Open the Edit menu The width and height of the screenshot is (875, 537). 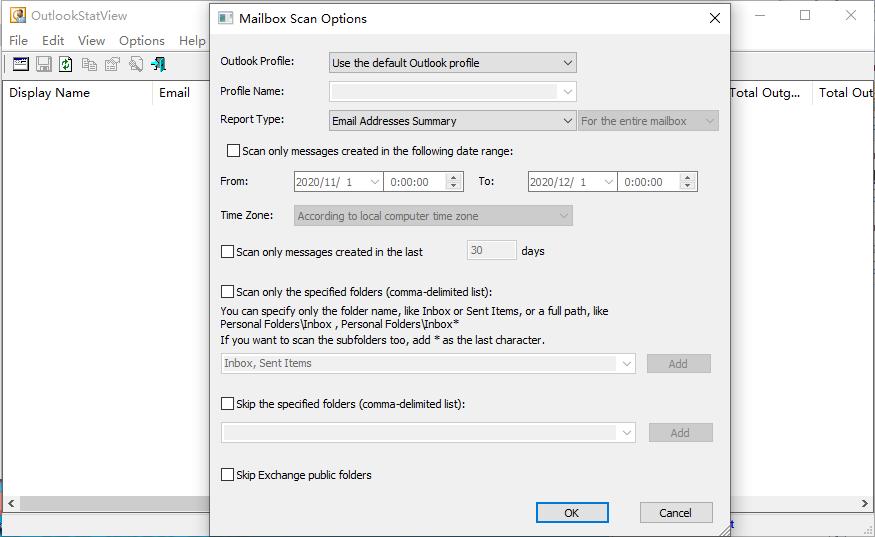(53, 41)
